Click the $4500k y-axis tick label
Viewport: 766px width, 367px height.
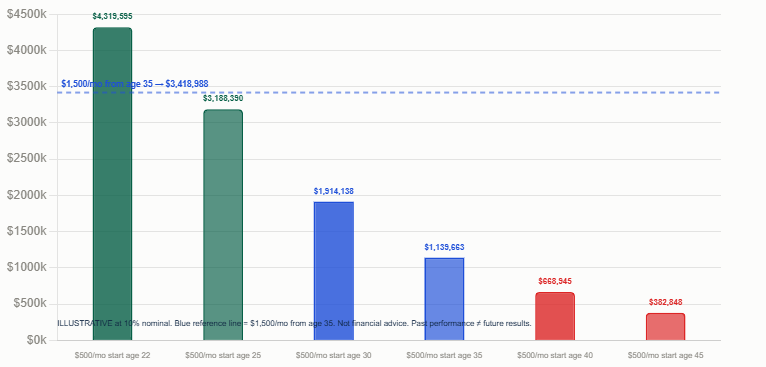click(x=27, y=14)
